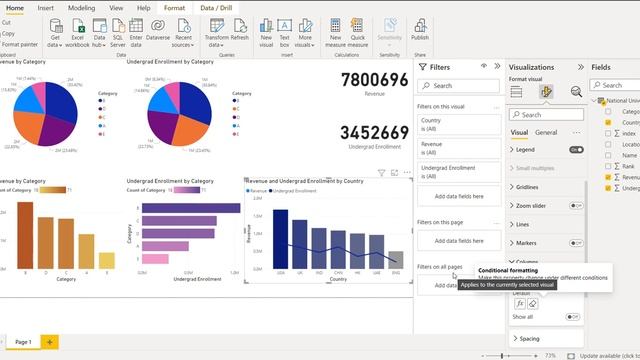
Task: Toggle the Filters pane eye icon
Action: [x=484, y=66]
